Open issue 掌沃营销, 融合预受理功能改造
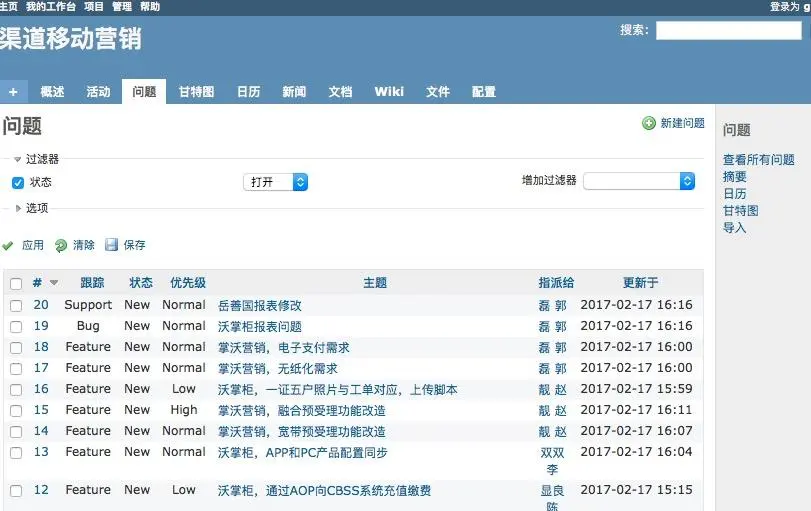The image size is (811, 511). click(x=302, y=411)
